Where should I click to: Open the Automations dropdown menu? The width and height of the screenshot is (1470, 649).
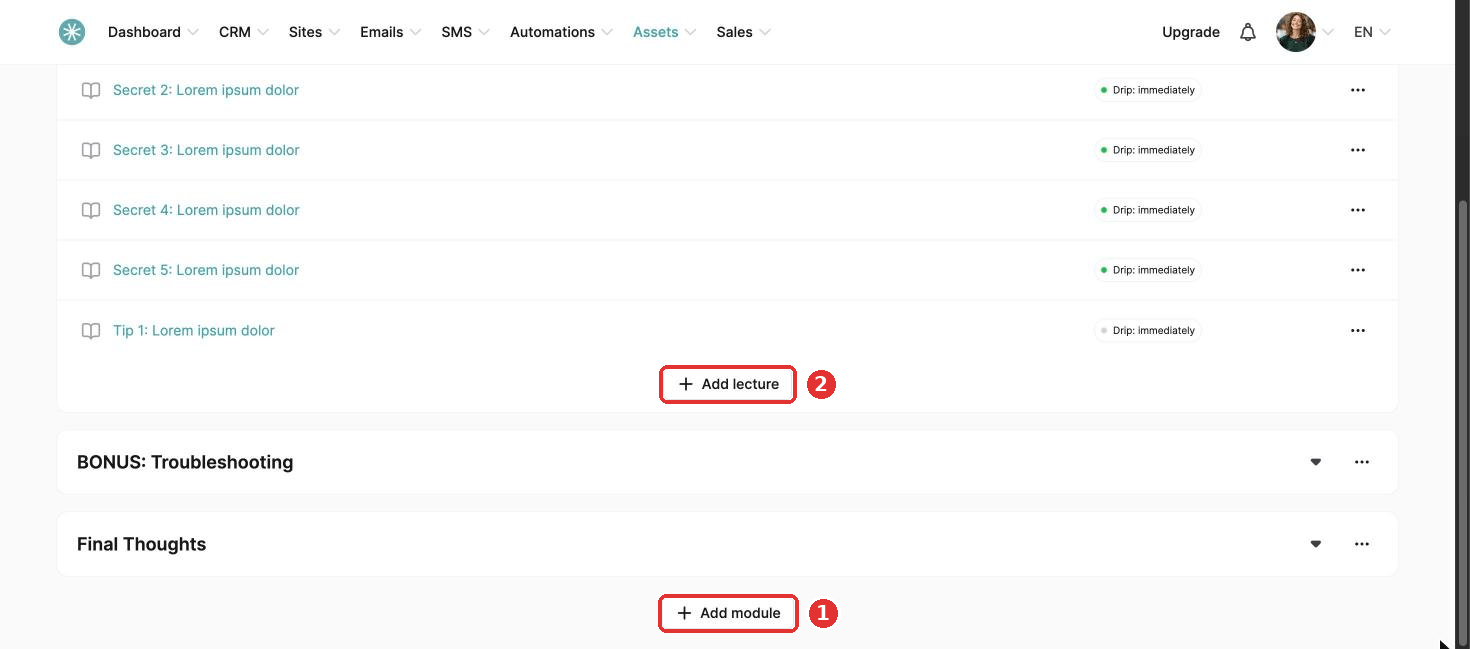[x=561, y=32]
